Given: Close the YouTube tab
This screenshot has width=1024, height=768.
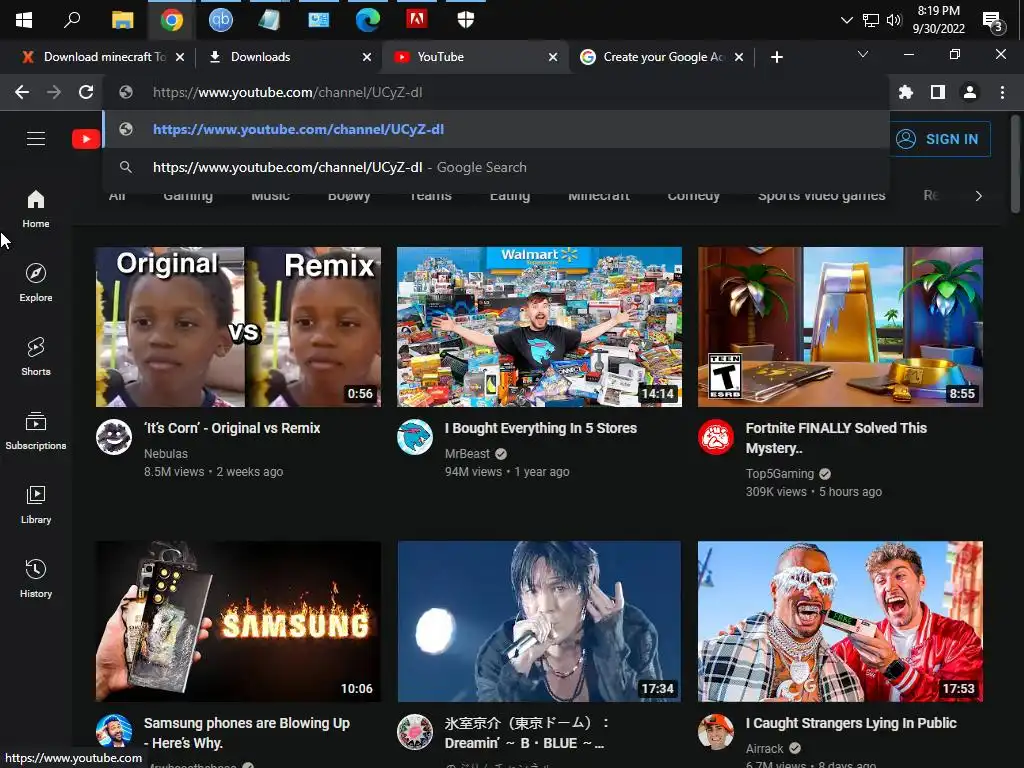Looking at the screenshot, I should pos(553,57).
